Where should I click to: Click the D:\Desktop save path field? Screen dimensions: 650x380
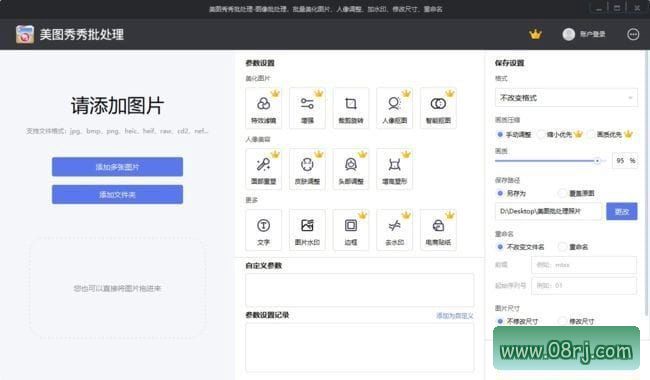point(548,211)
